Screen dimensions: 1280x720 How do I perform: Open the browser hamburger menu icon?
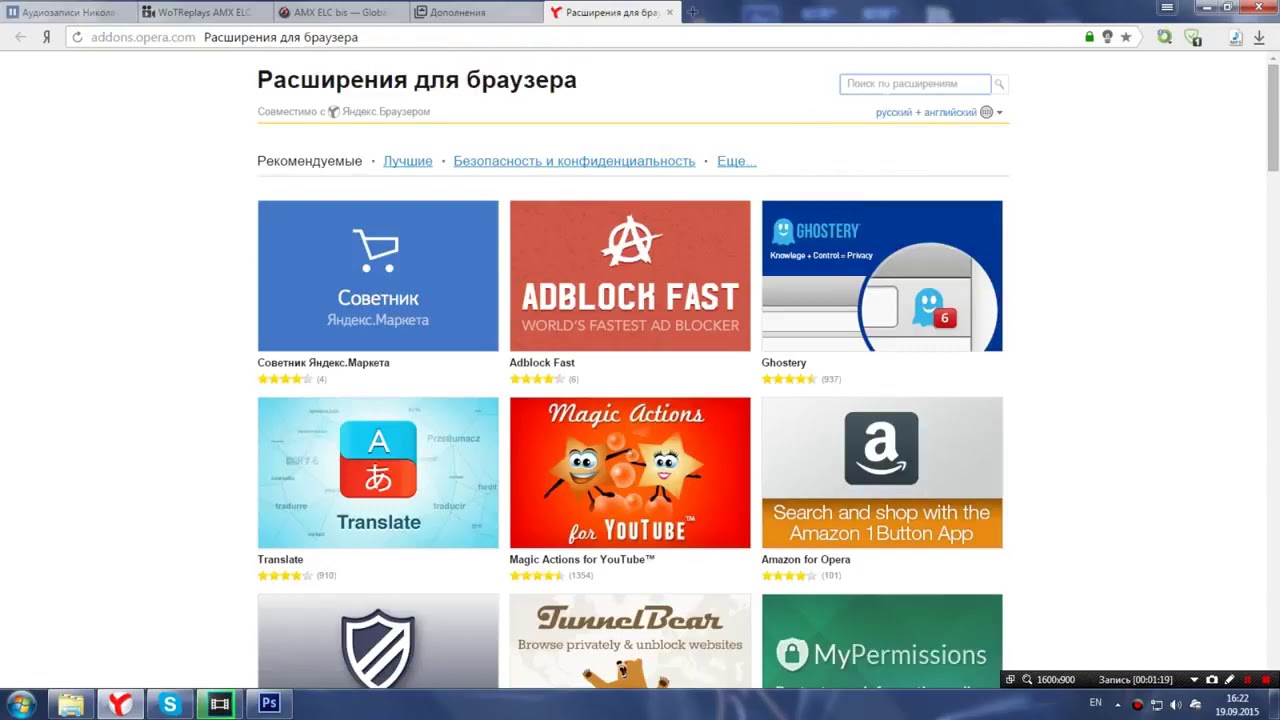click(1167, 7)
